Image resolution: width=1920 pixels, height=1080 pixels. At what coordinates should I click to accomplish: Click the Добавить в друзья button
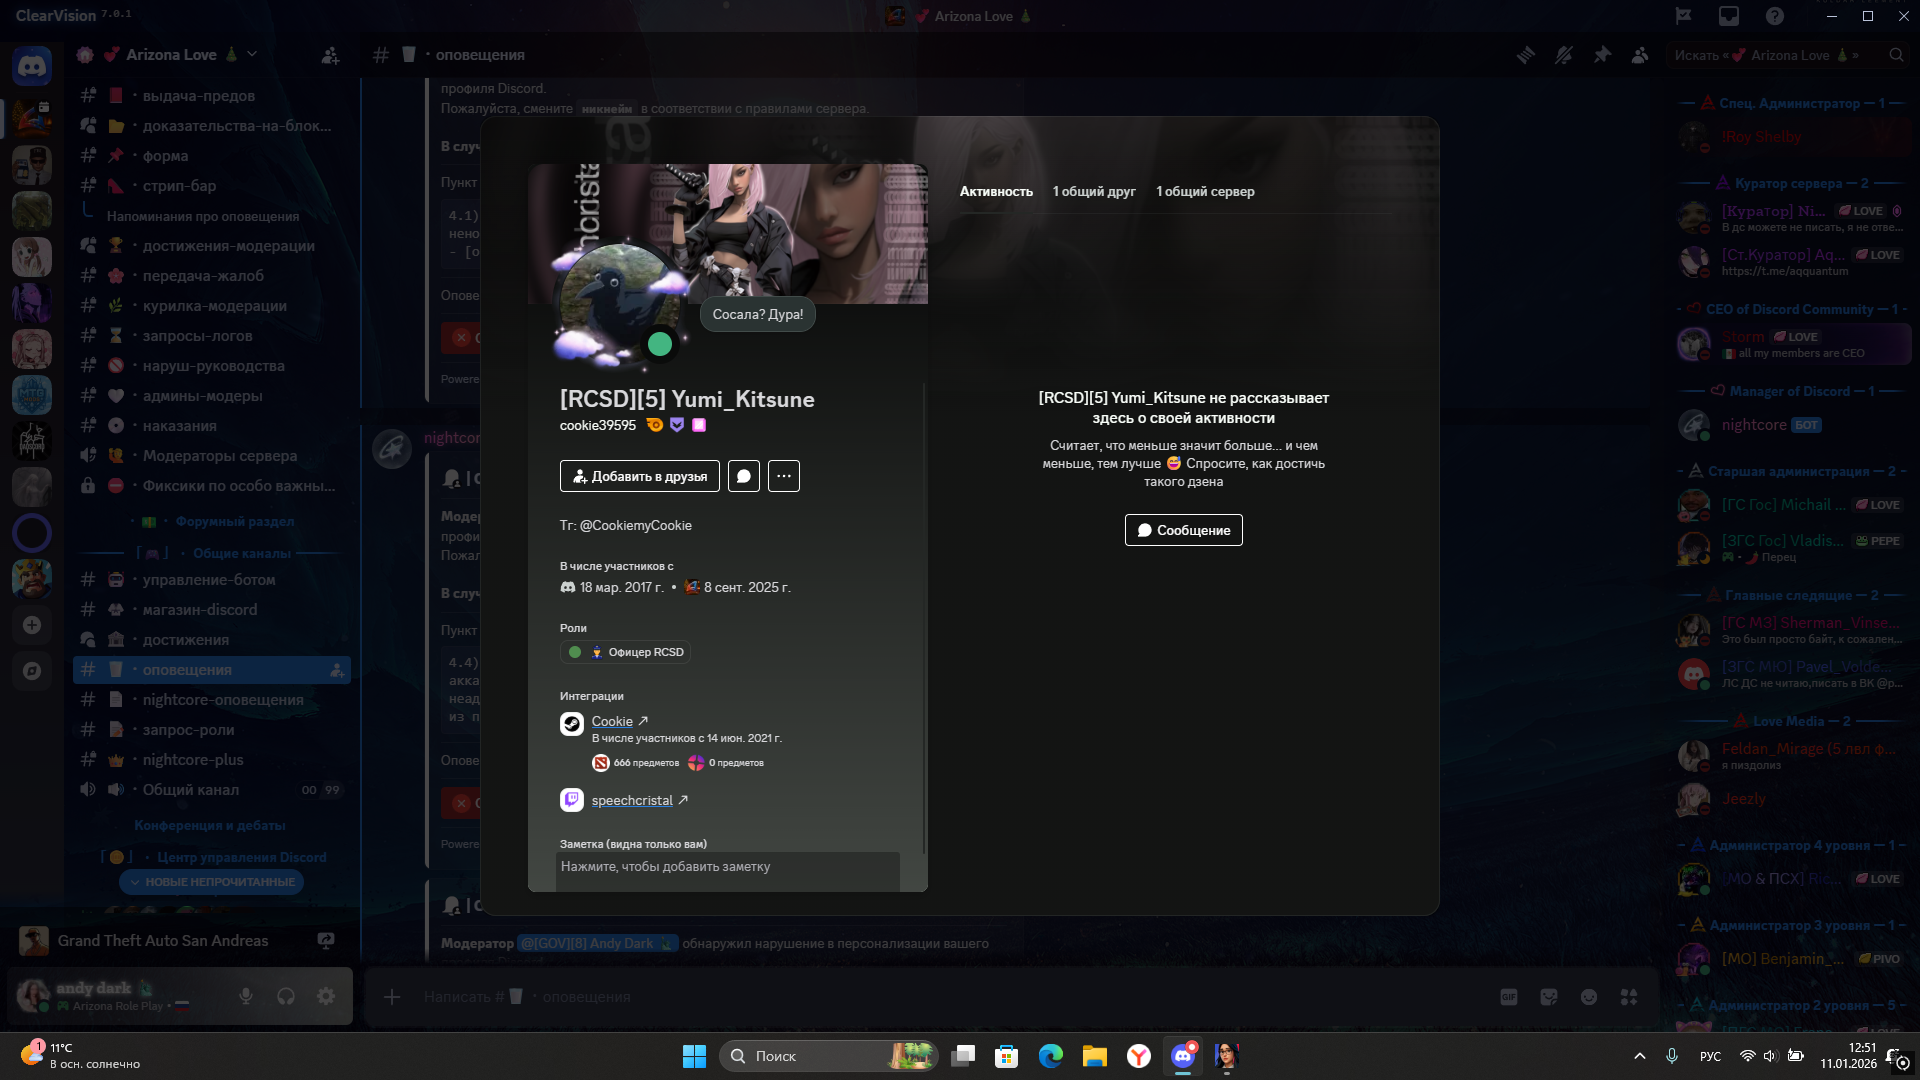[640, 476]
